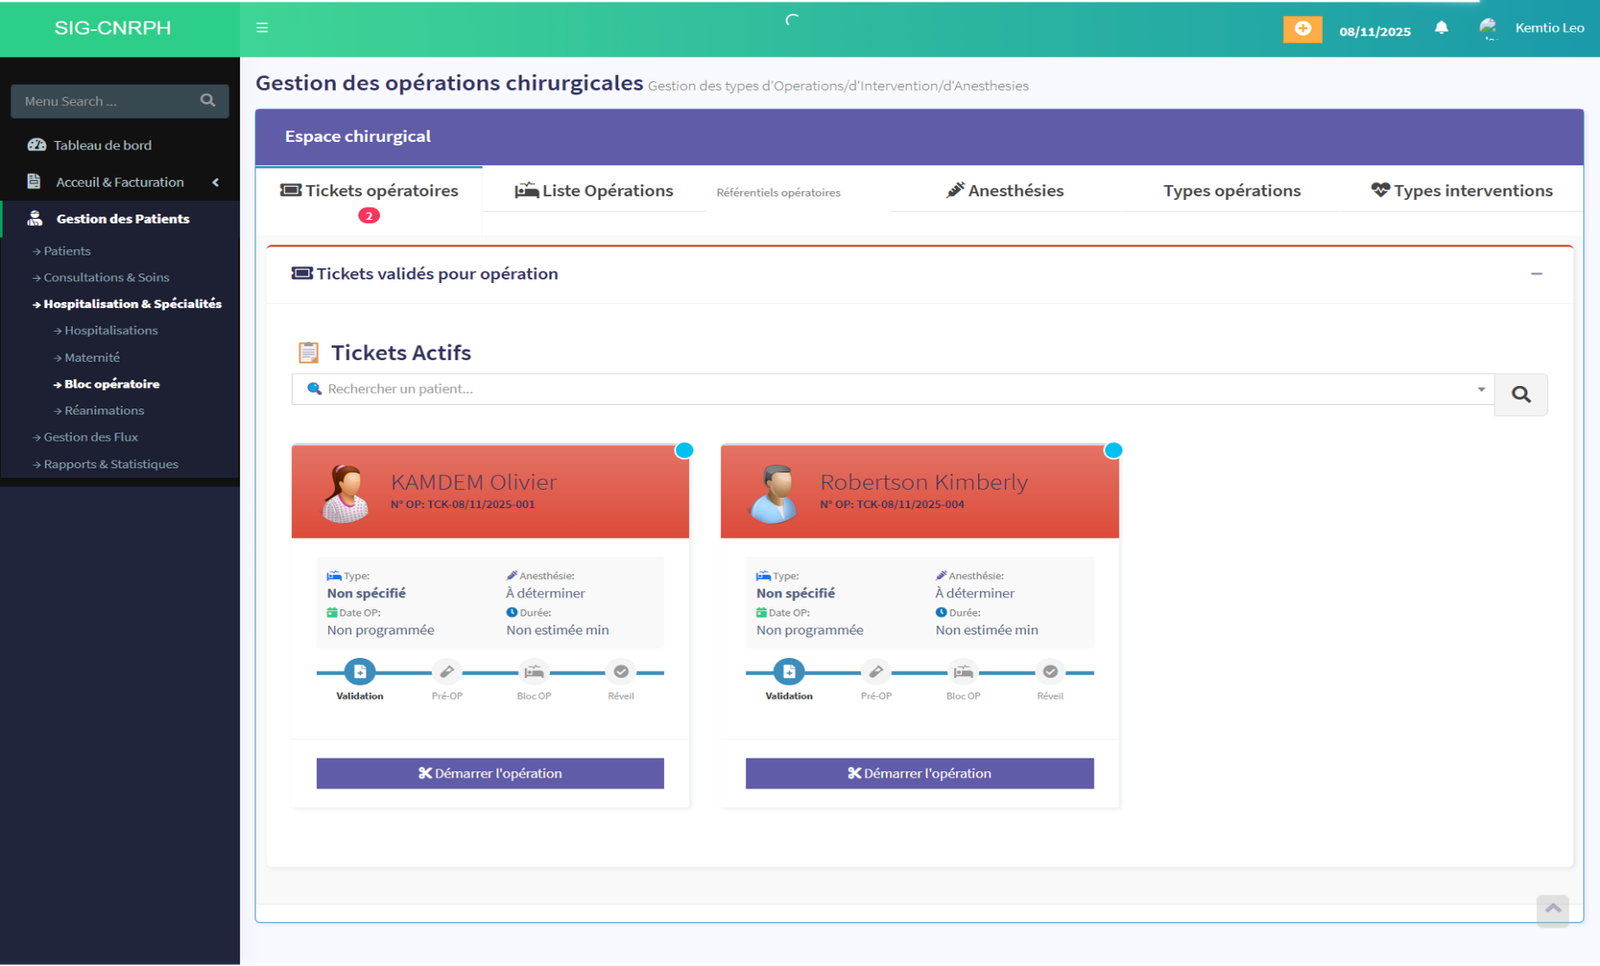Click the Menu Search magnifier icon
Viewport: 1600px width, 966px height.
208,101
